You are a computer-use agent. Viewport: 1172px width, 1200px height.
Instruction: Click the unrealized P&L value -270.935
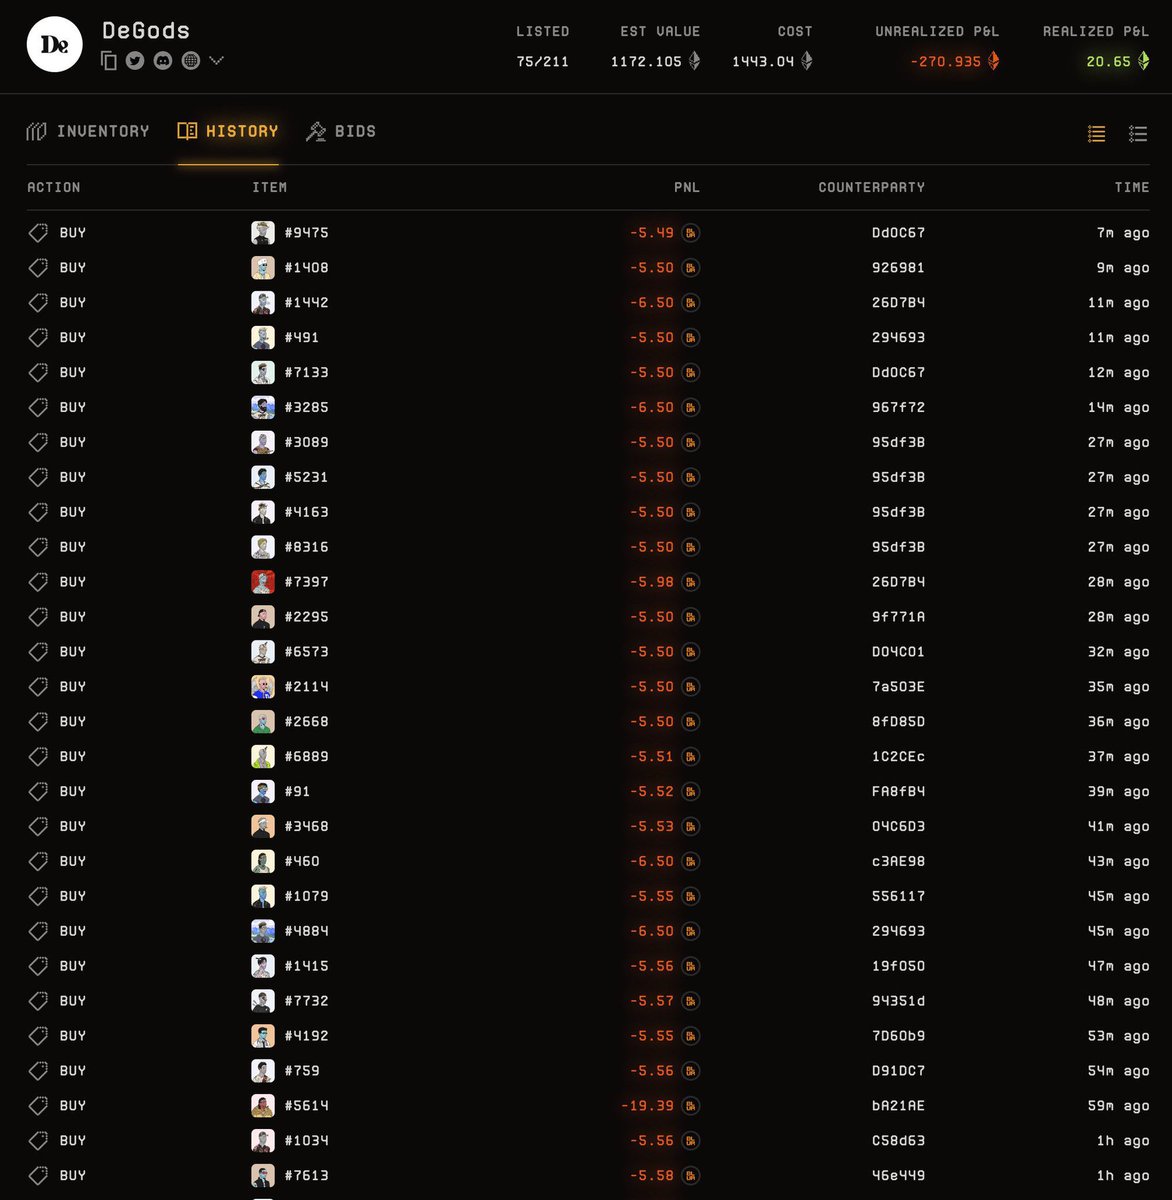coord(945,62)
